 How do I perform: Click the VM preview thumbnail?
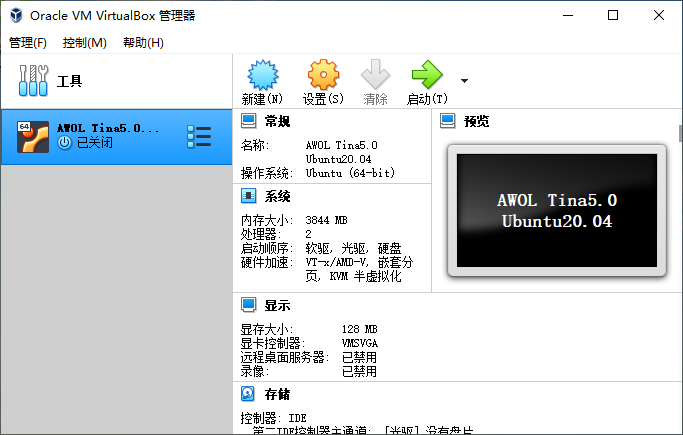(x=557, y=210)
